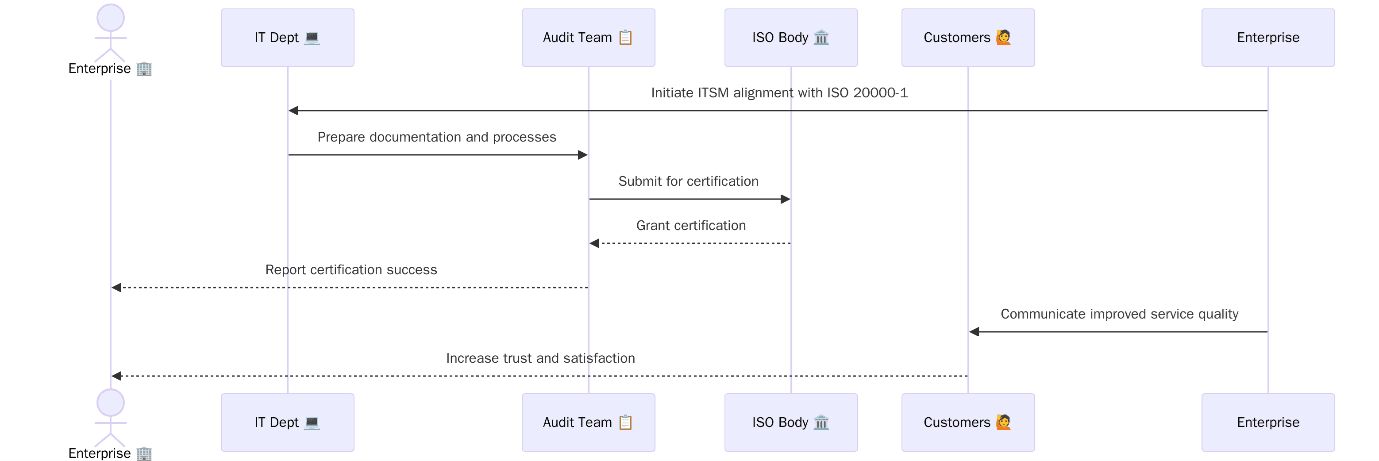This screenshot has width=1379, height=461.
Task: Click the Enterprise label under the top actor
Action: tap(110, 69)
